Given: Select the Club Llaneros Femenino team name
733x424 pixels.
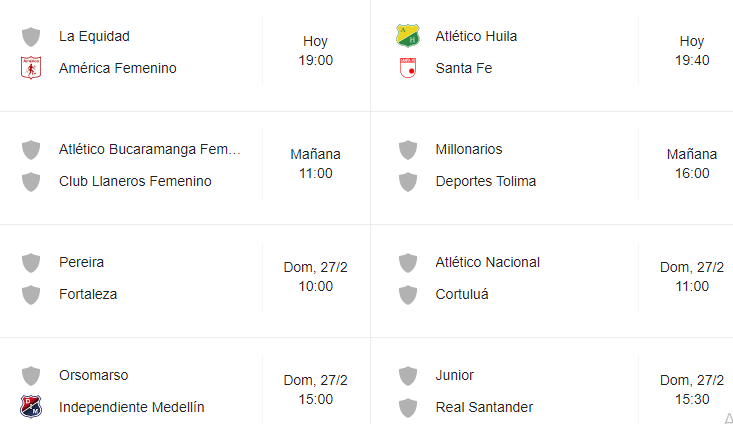Looking at the screenshot, I should pos(135,181).
